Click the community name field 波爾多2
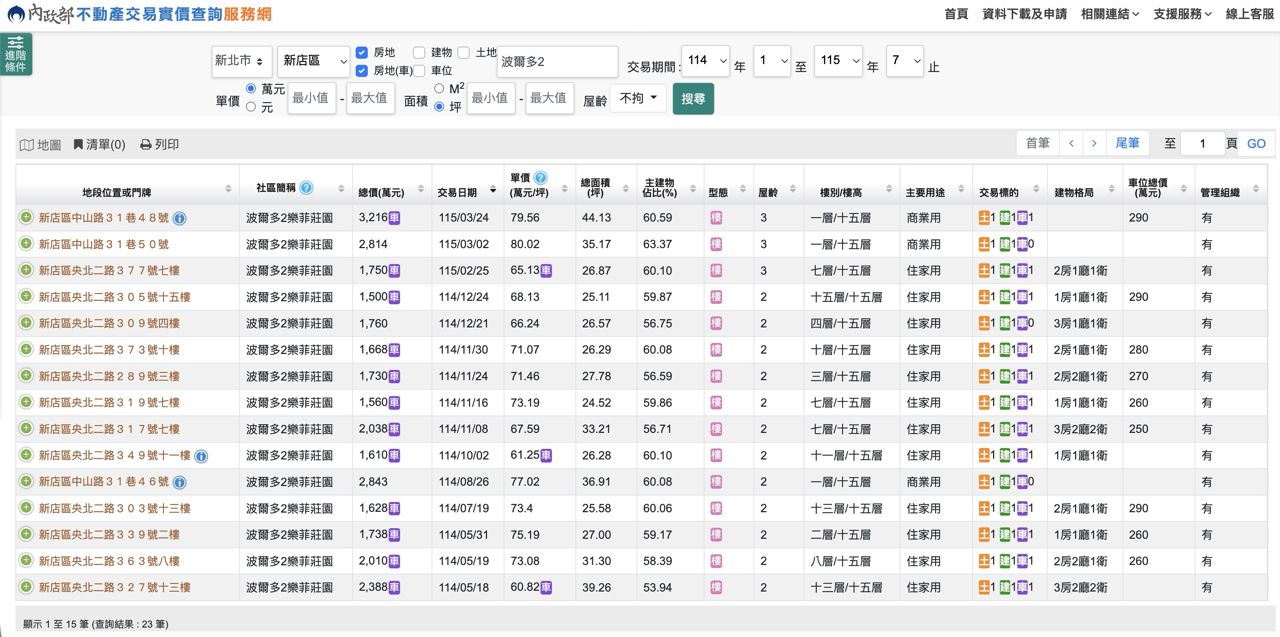Image resolution: width=1280 pixels, height=637 pixels. pos(557,61)
